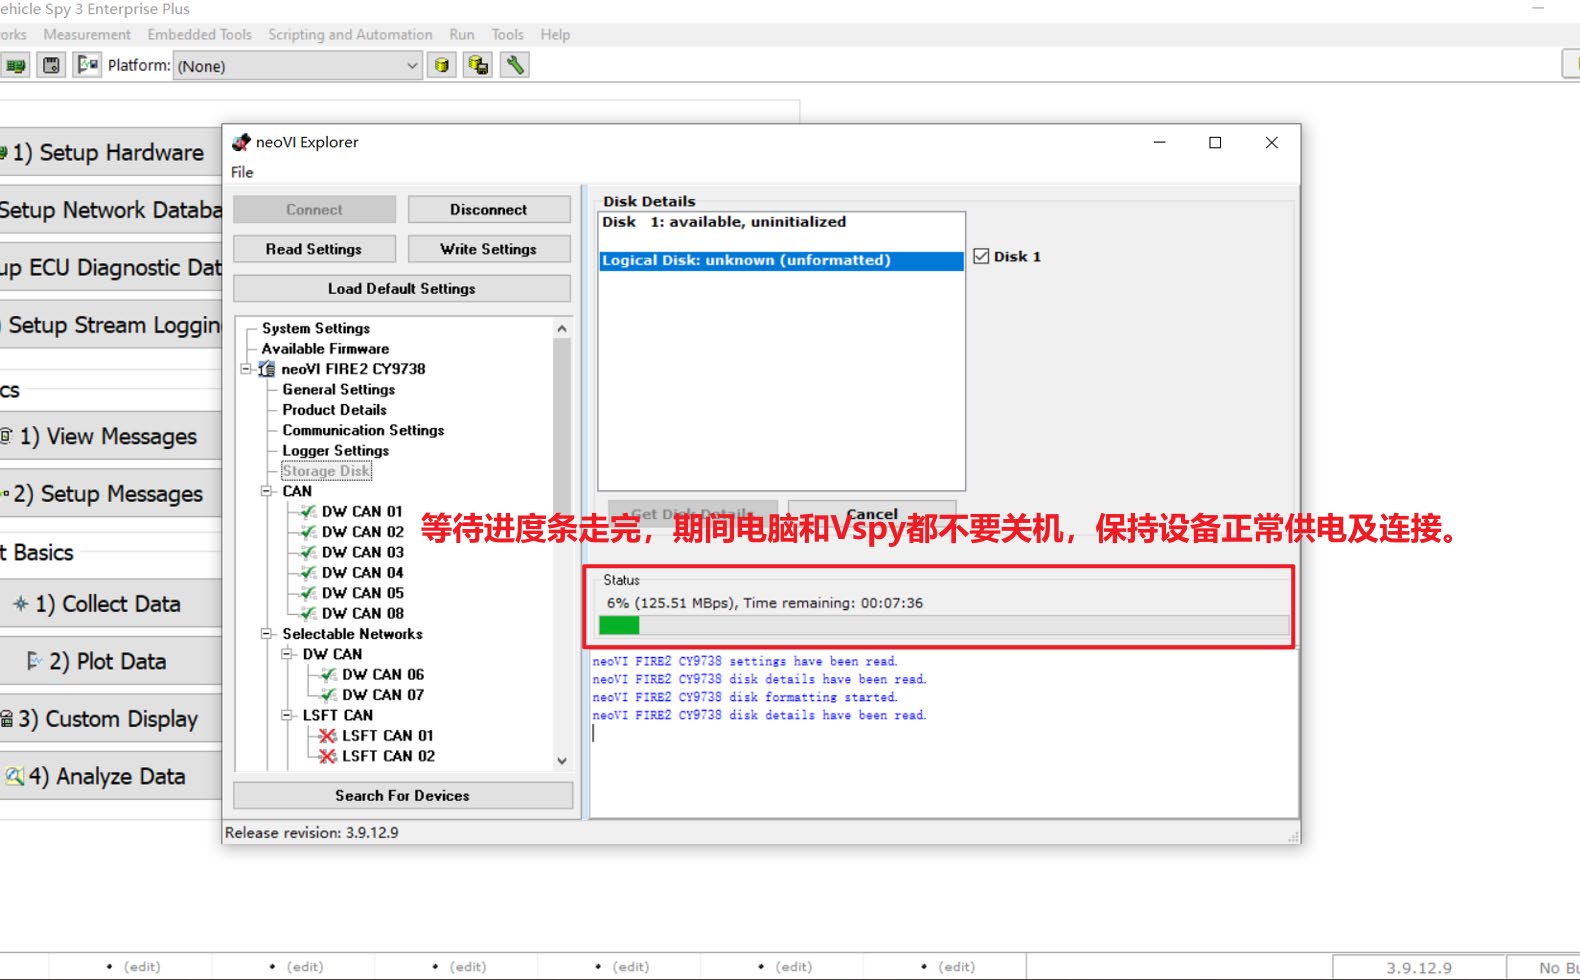Click the green check icon beside DW CAN 03
Screen dimensions: 1580x980
308,552
